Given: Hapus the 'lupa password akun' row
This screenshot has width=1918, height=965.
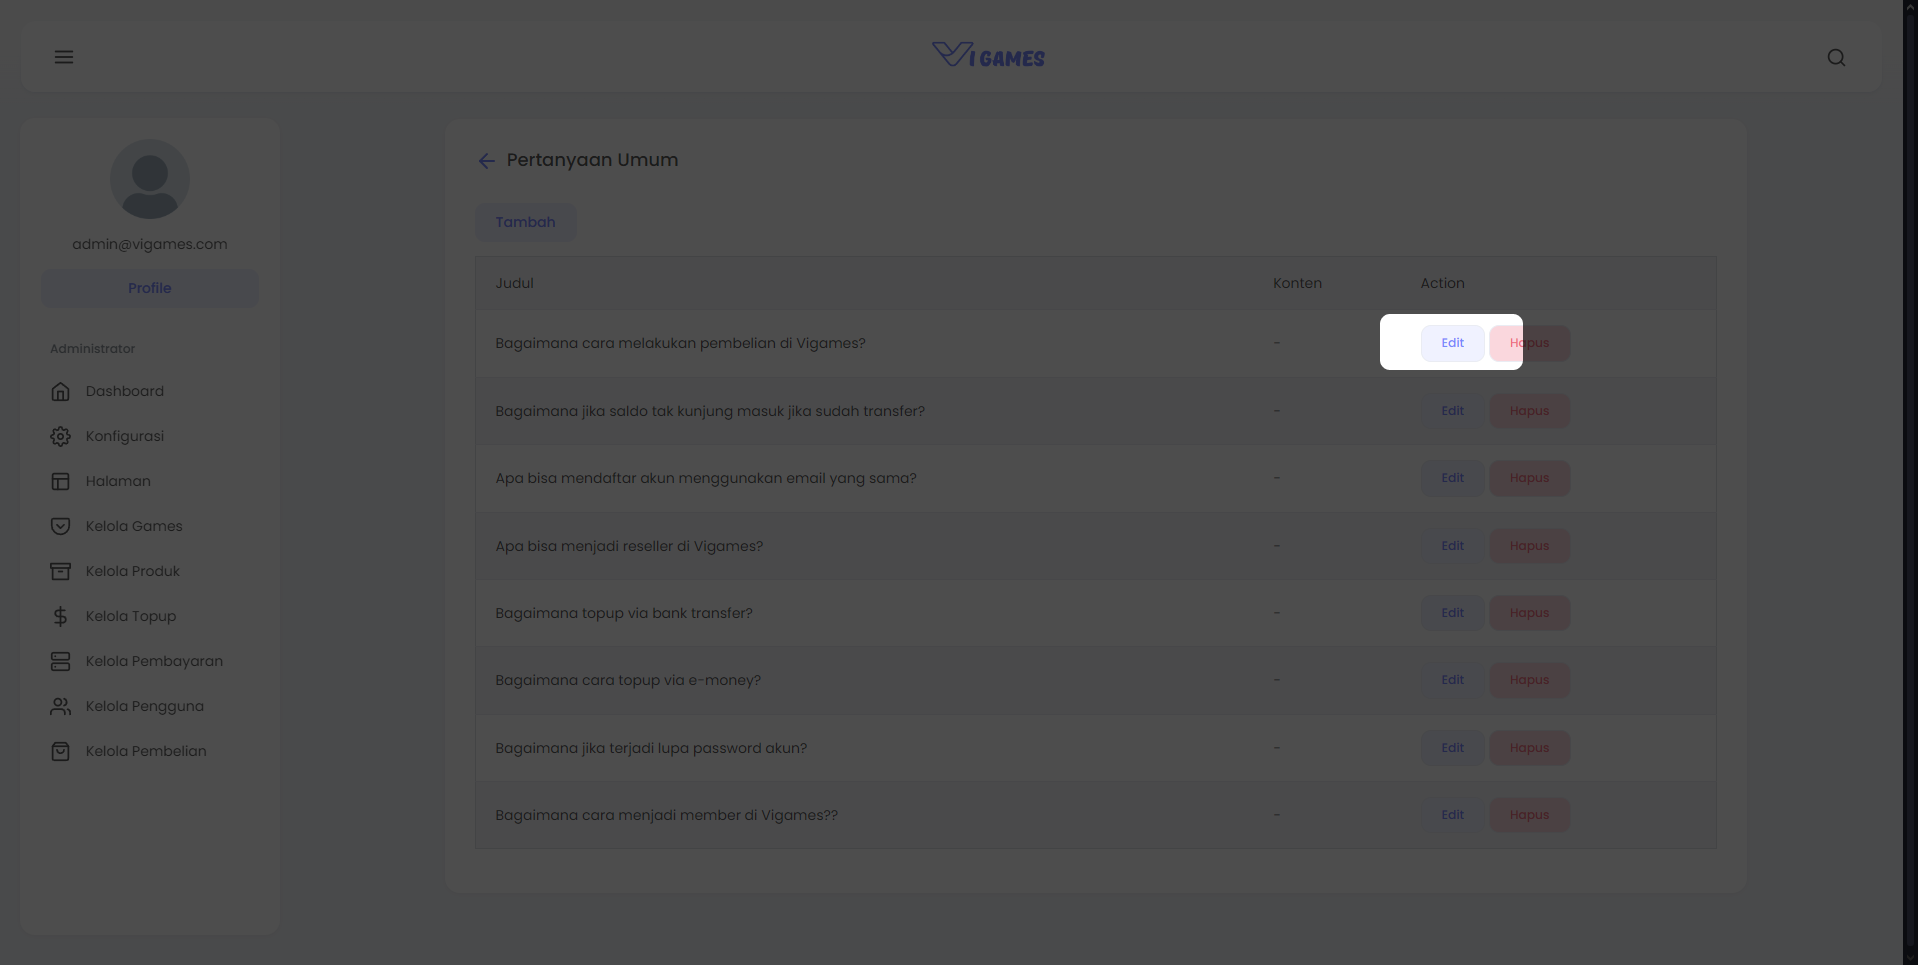Looking at the screenshot, I should [1529, 748].
